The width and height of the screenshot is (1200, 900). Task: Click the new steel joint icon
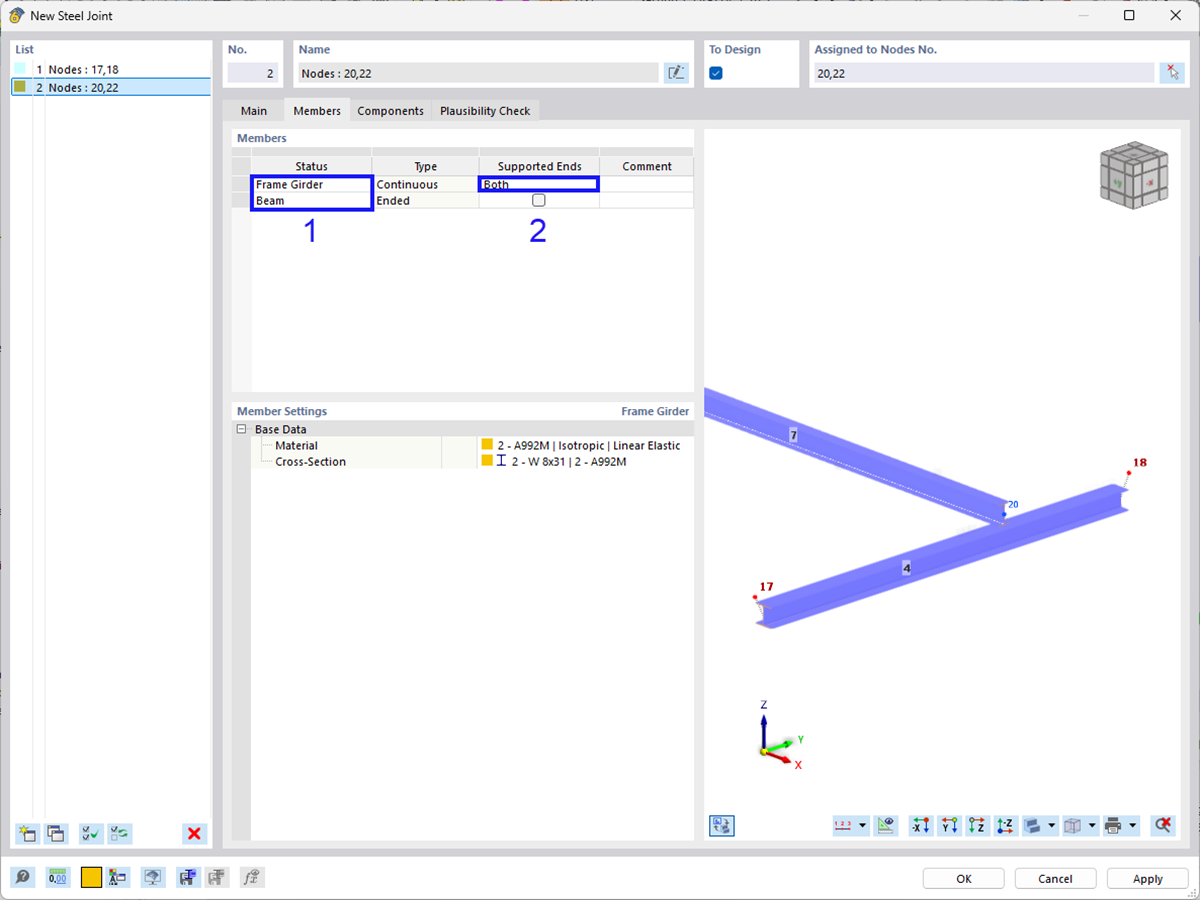(x=27, y=833)
